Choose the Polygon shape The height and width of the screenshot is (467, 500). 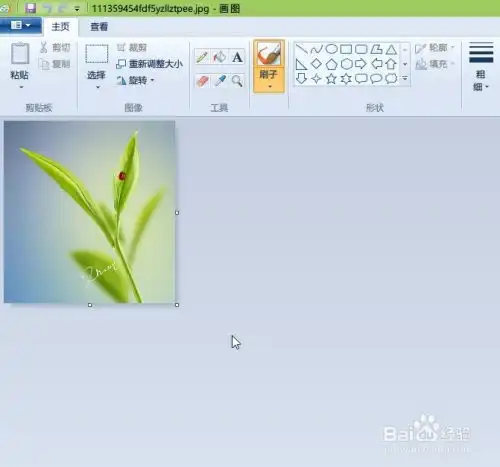click(x=376, y=49)
